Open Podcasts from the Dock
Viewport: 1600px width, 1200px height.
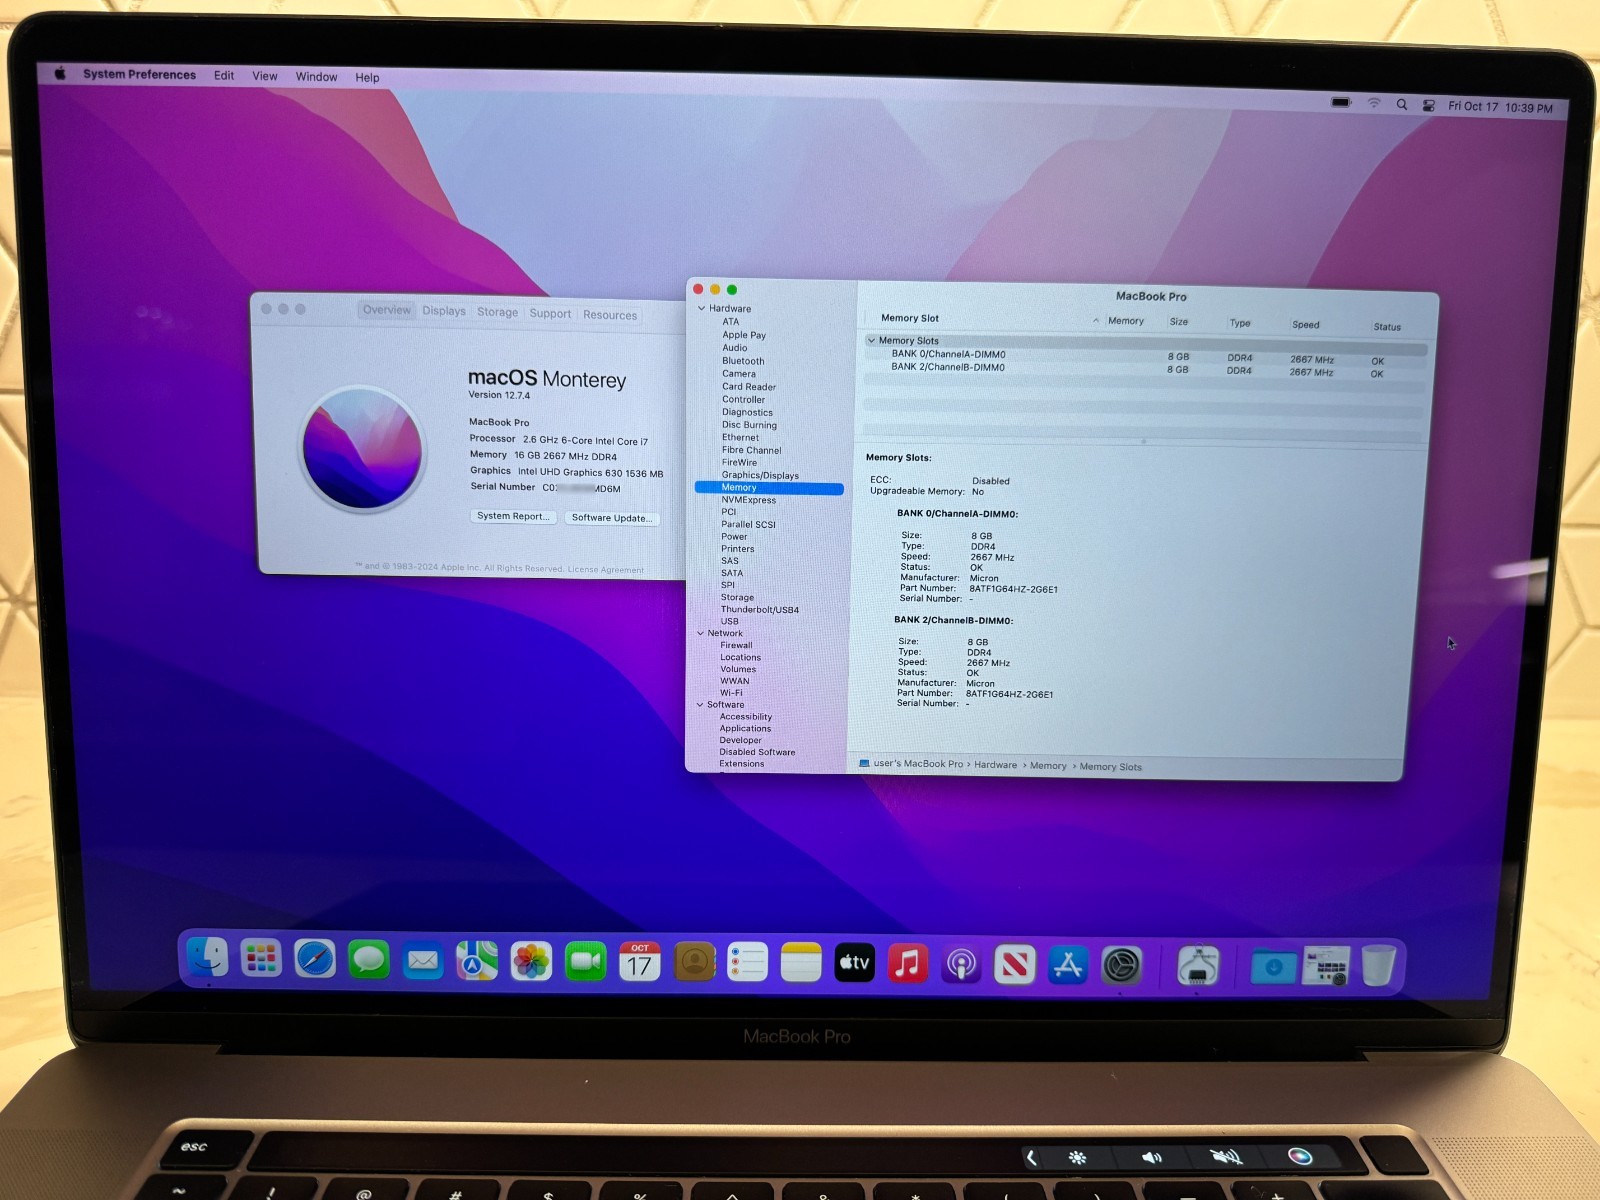coord(962,965)
